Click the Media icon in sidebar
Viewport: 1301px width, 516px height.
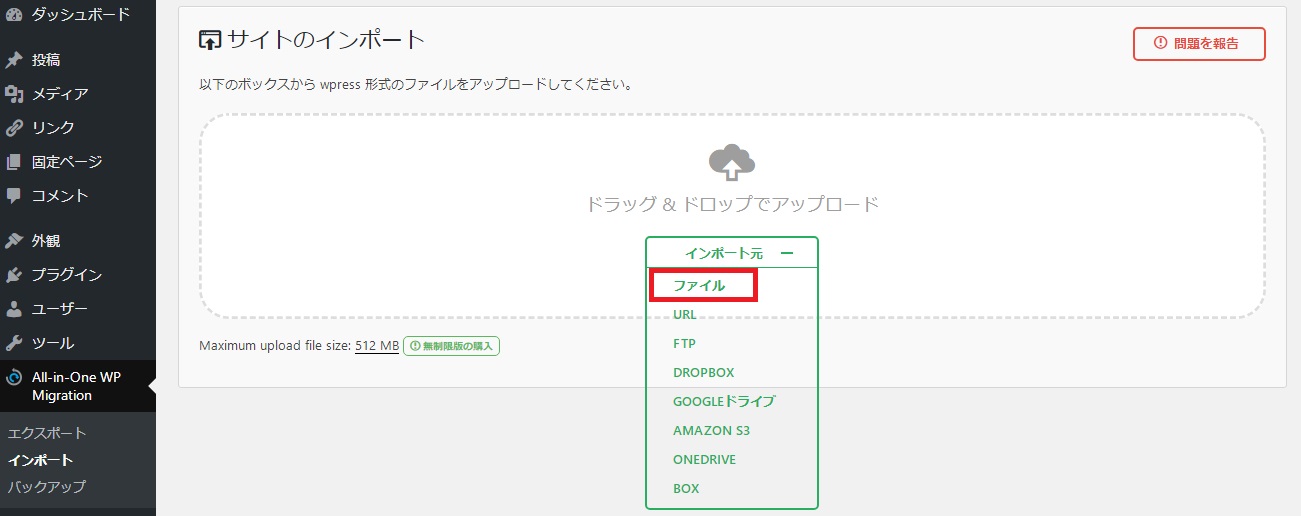[14, 94]
